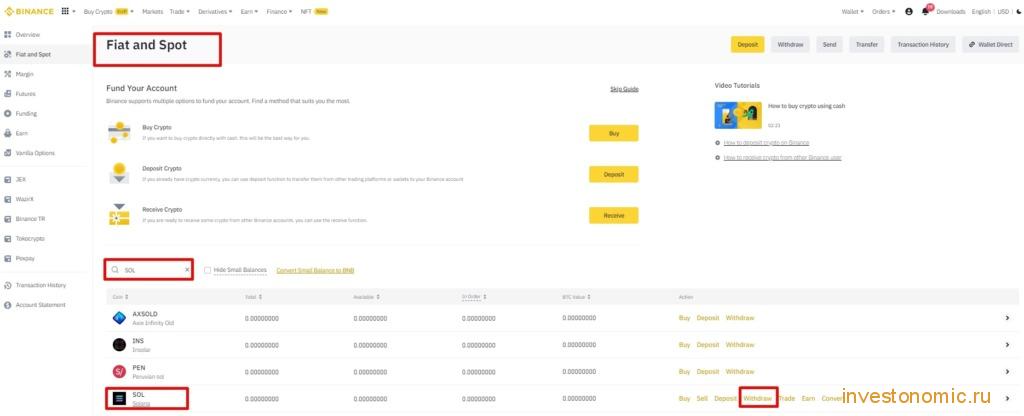
Task: Expand the PEN row chevron
Action: pos(1008,372)
